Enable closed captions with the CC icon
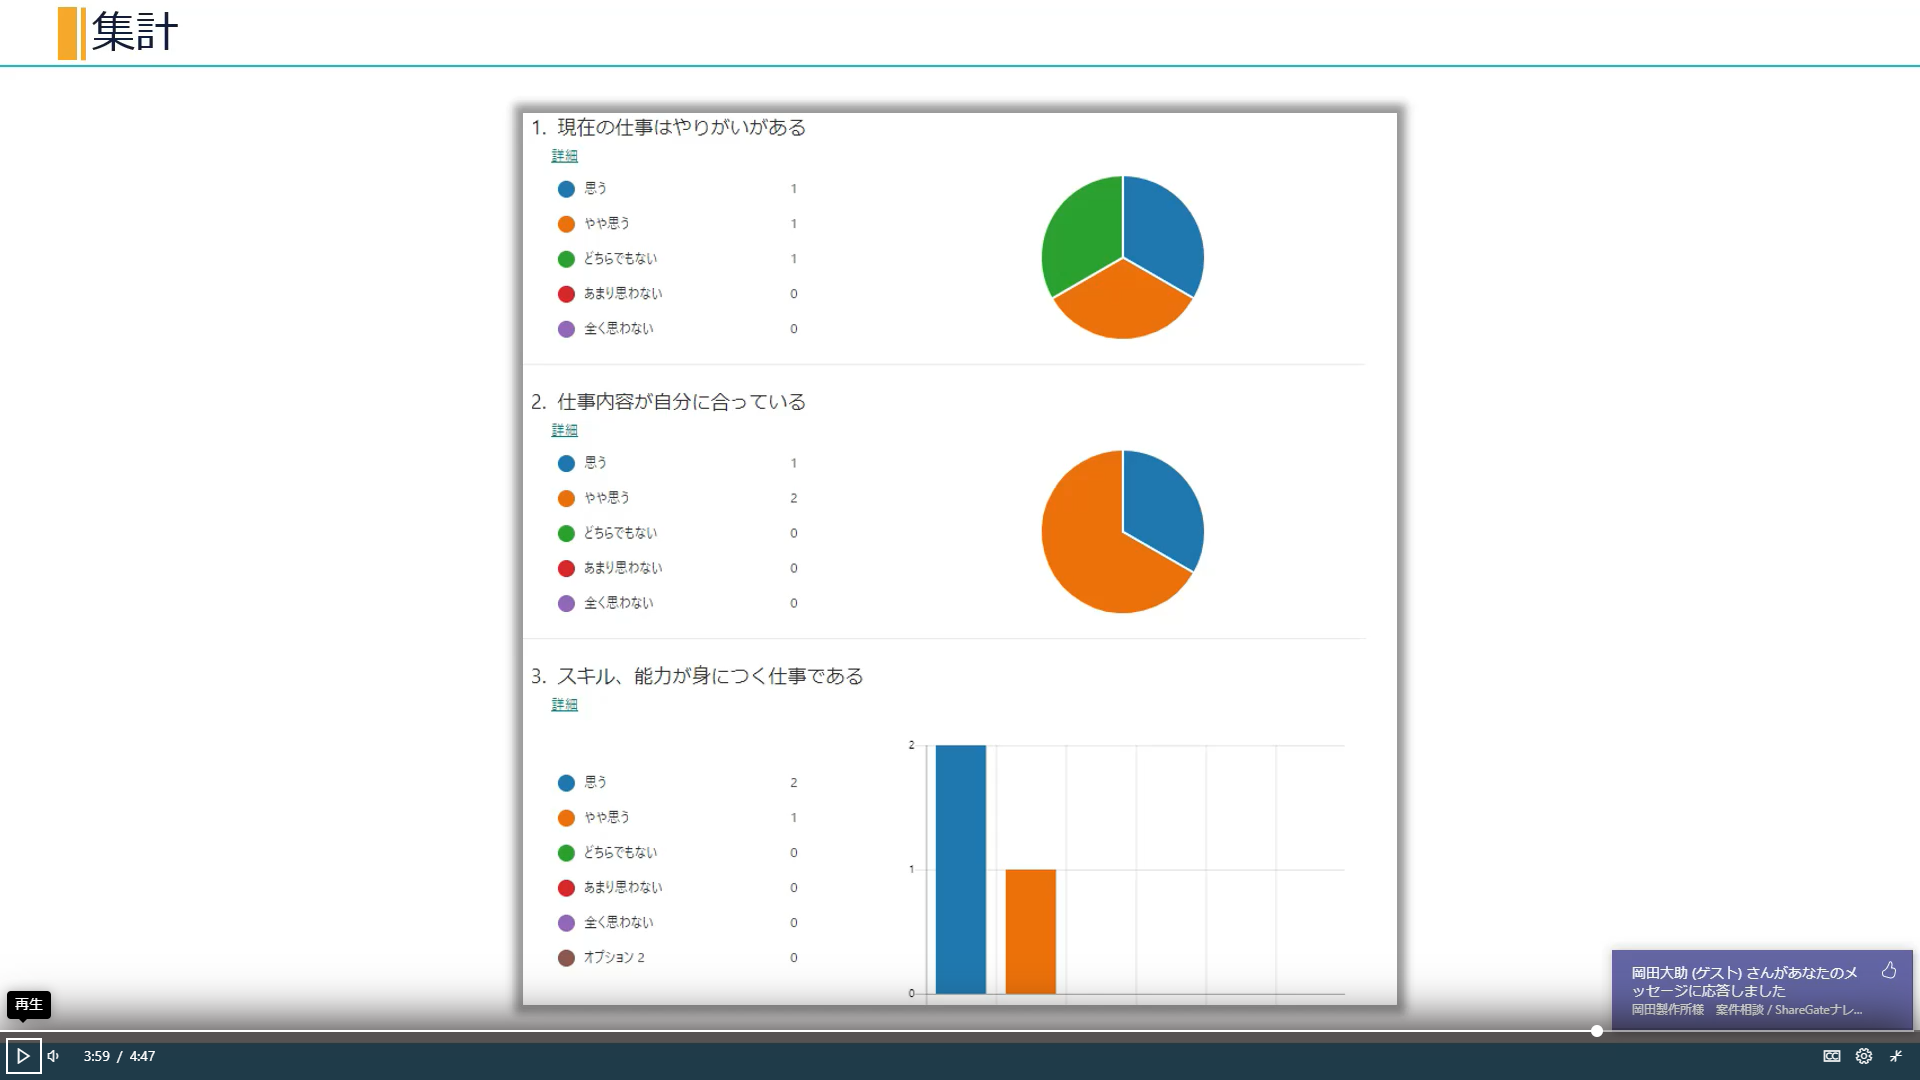Image resolution: width=1920 pixels, height=1080 pixels. tap(1831, 1055)
